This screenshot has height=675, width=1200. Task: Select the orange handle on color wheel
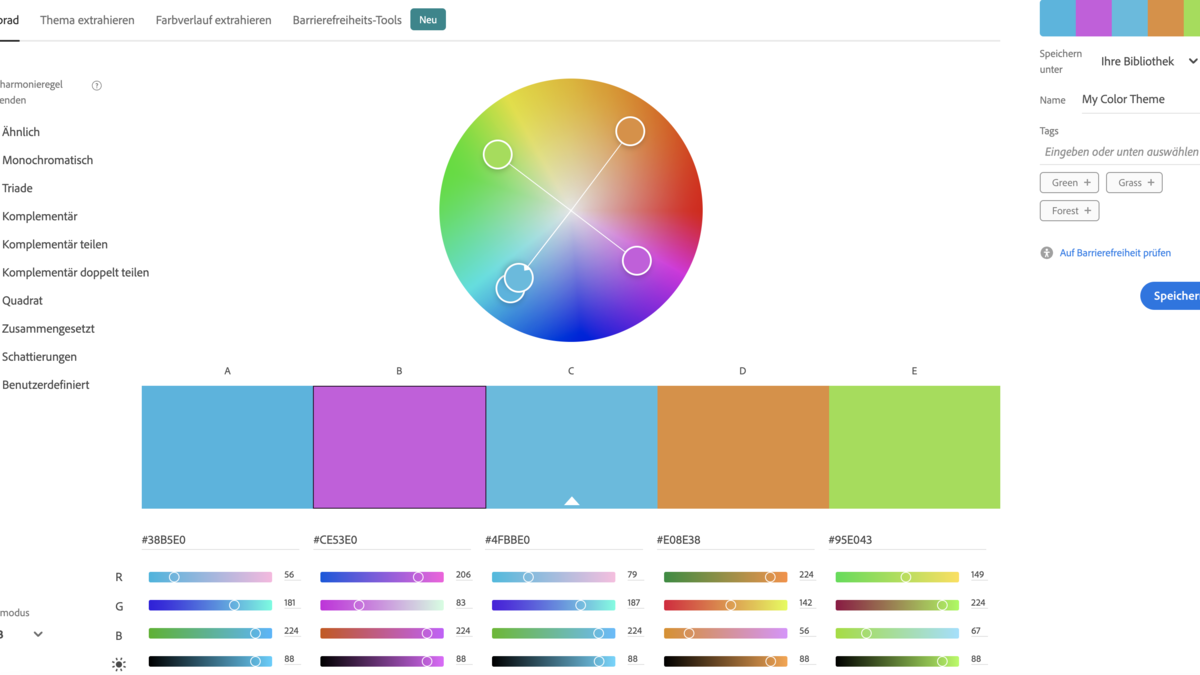(630, 131)
